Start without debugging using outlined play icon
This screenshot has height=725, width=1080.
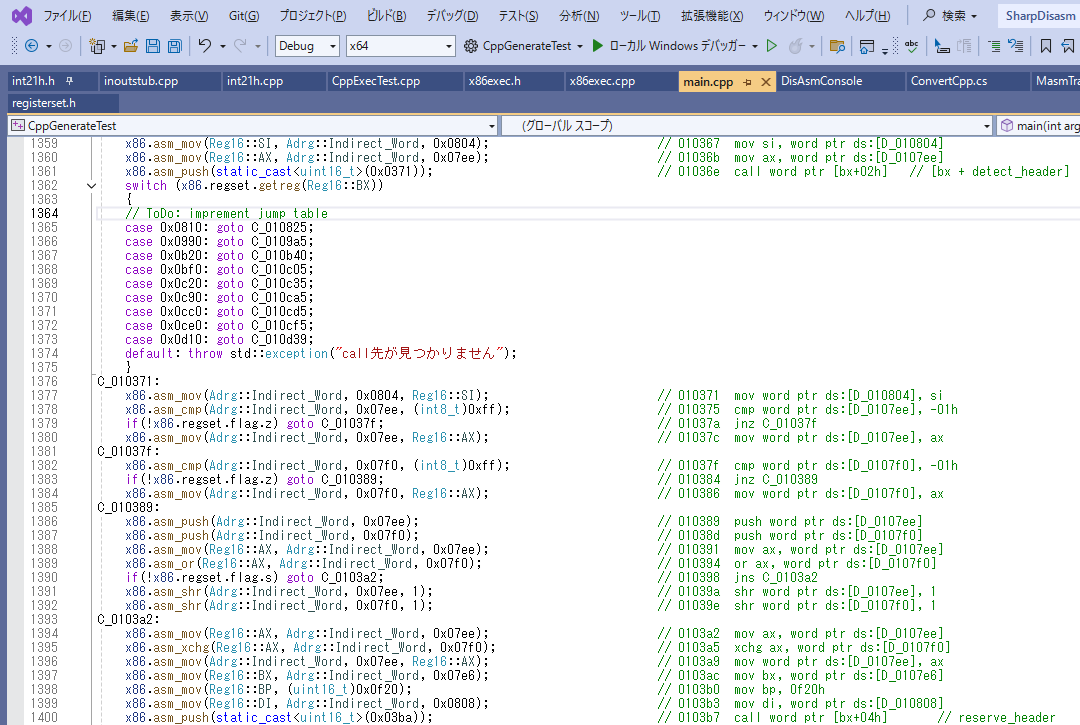771,45
